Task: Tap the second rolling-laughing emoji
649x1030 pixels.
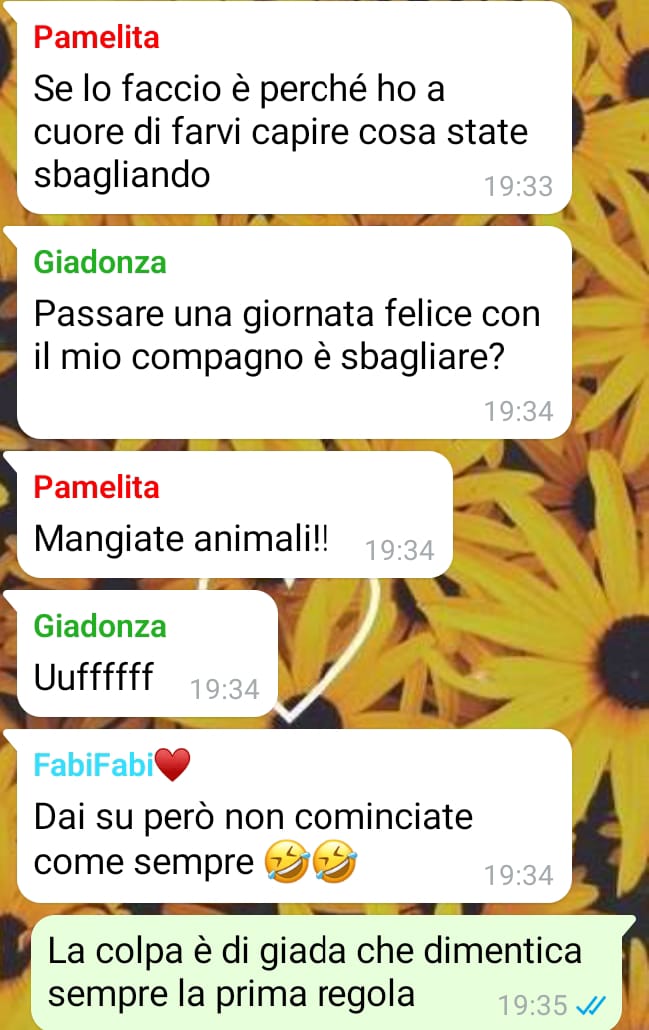Action: (x=334, y=861)
